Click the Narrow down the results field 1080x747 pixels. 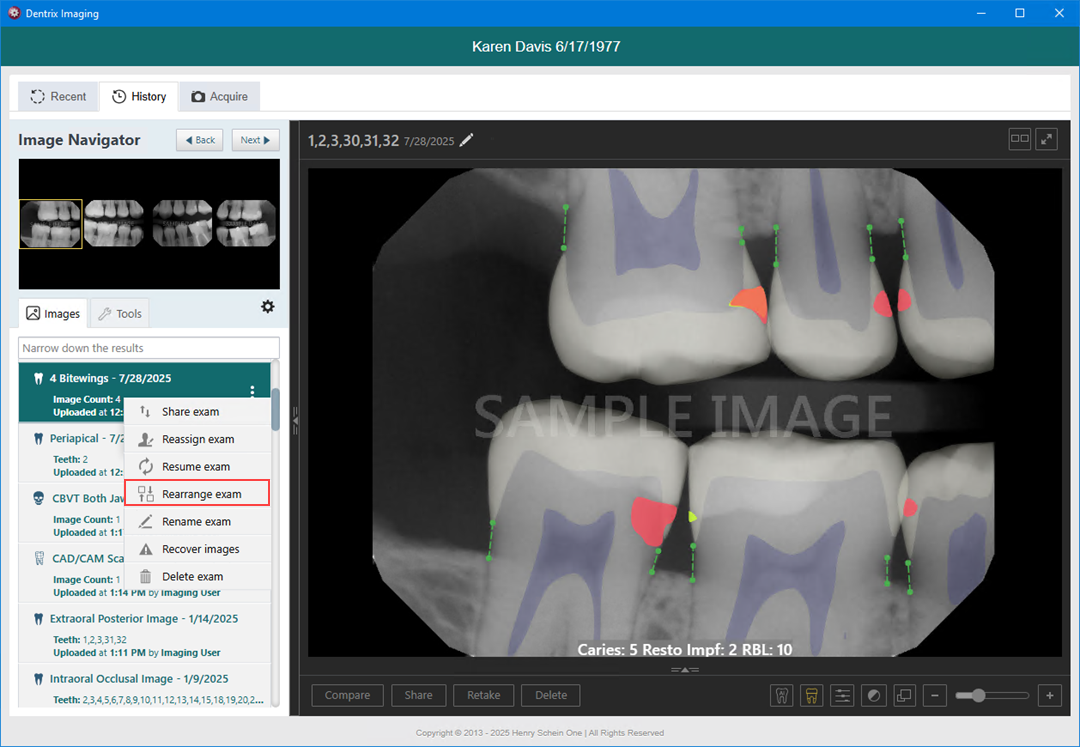[x=149, y=348]
